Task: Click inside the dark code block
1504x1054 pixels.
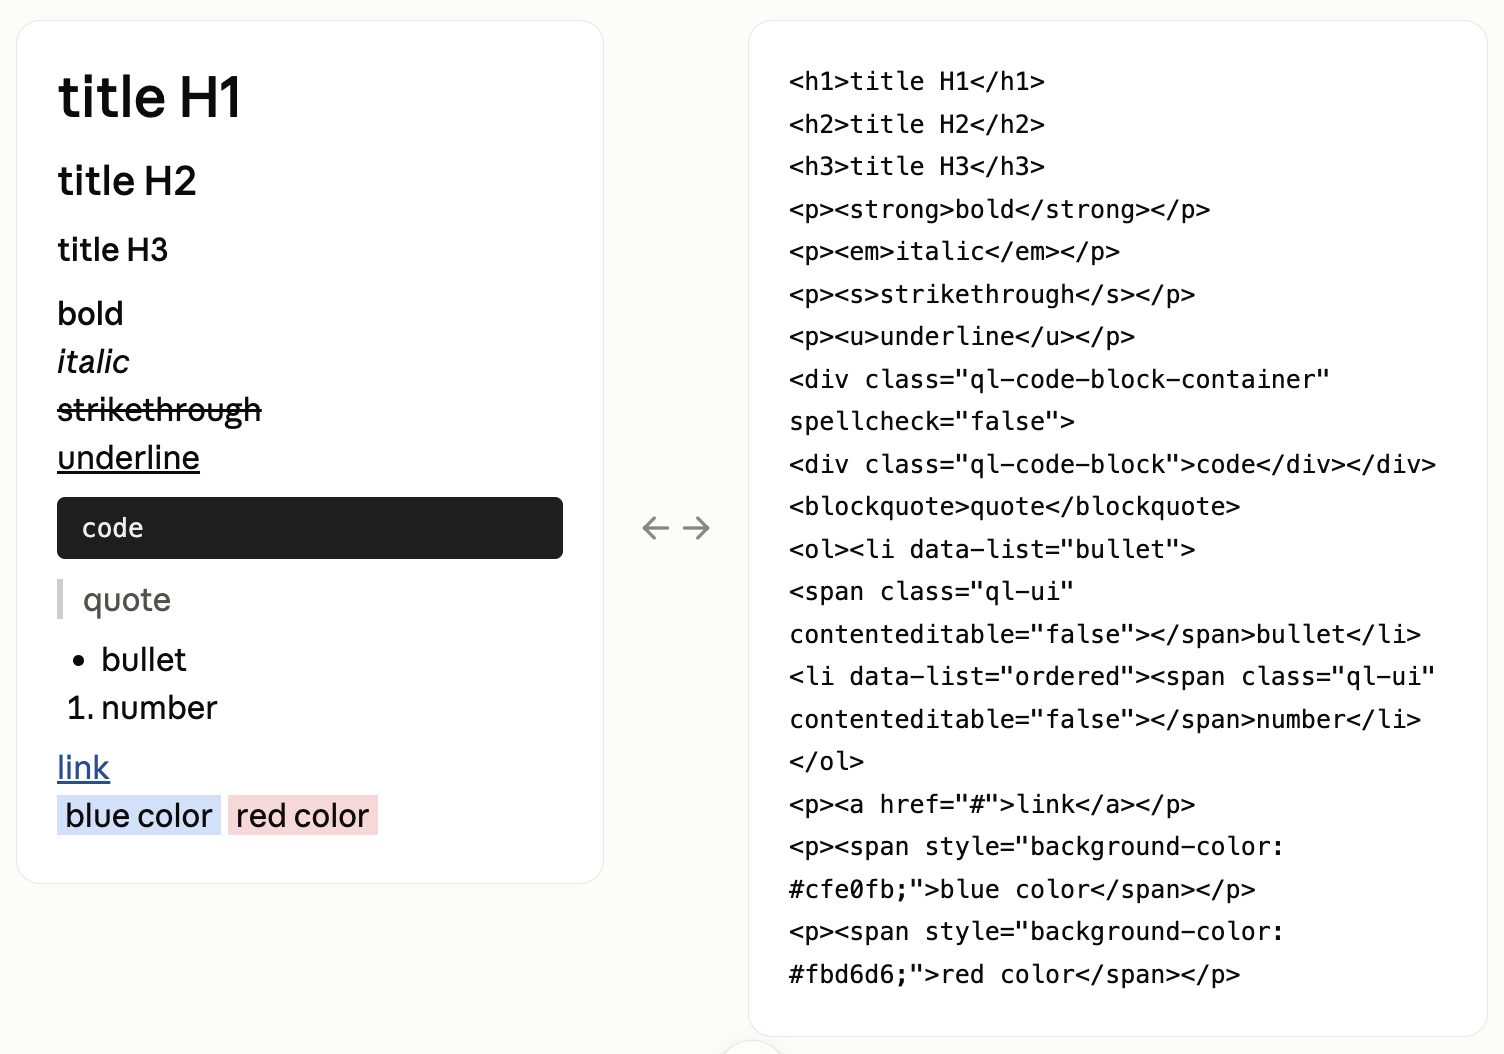Action: point(310,528)
